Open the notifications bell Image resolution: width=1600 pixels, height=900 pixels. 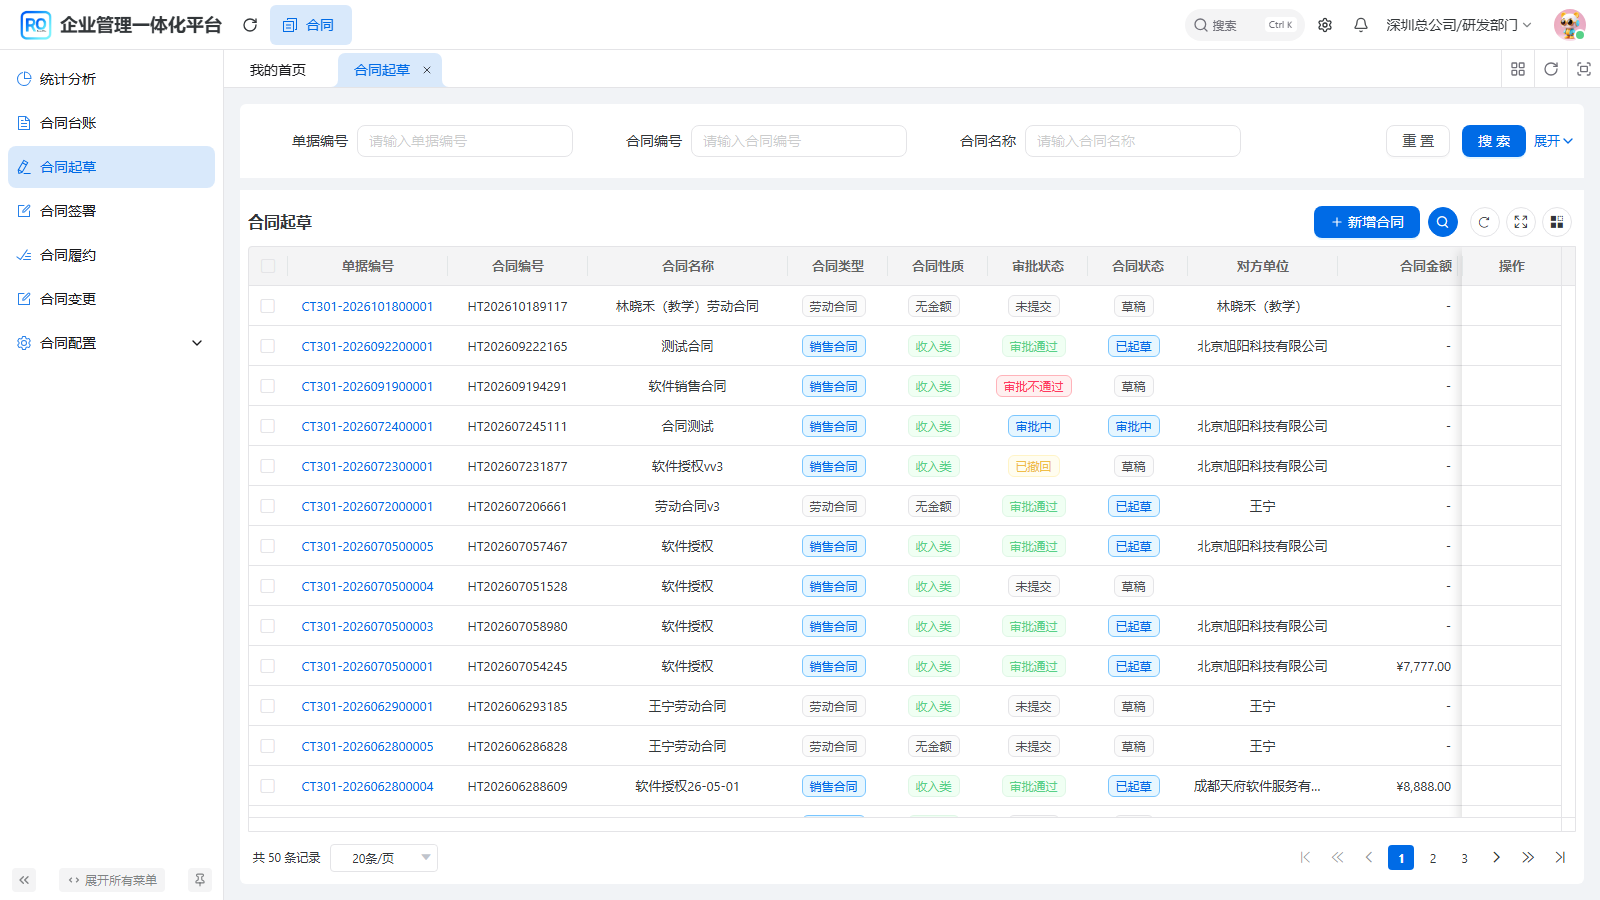click(x=1361, y=25)
